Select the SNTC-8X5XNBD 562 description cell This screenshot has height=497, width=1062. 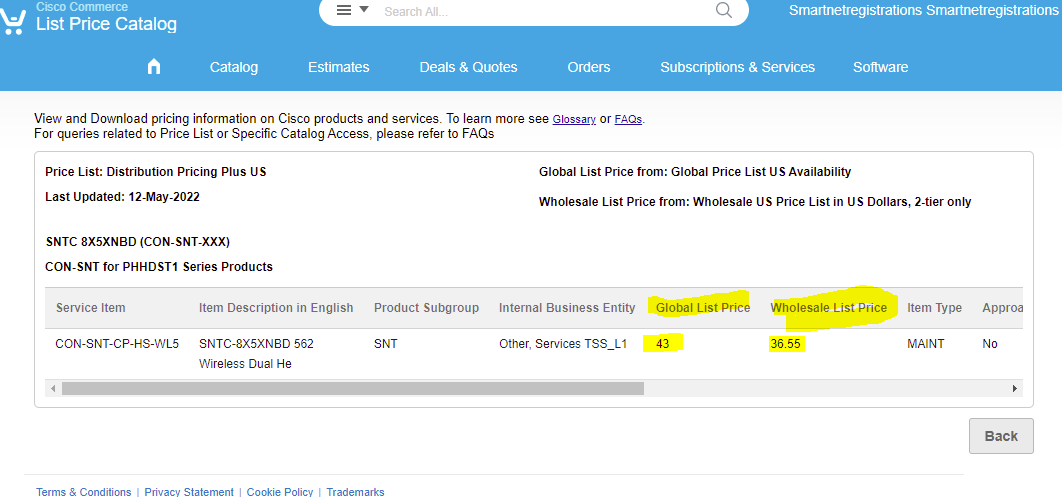coord(257,353)
